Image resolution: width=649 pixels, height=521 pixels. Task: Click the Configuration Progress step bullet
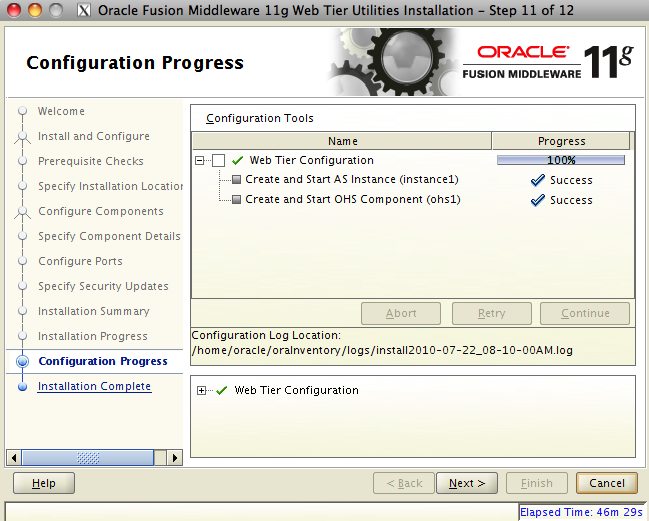22,362
